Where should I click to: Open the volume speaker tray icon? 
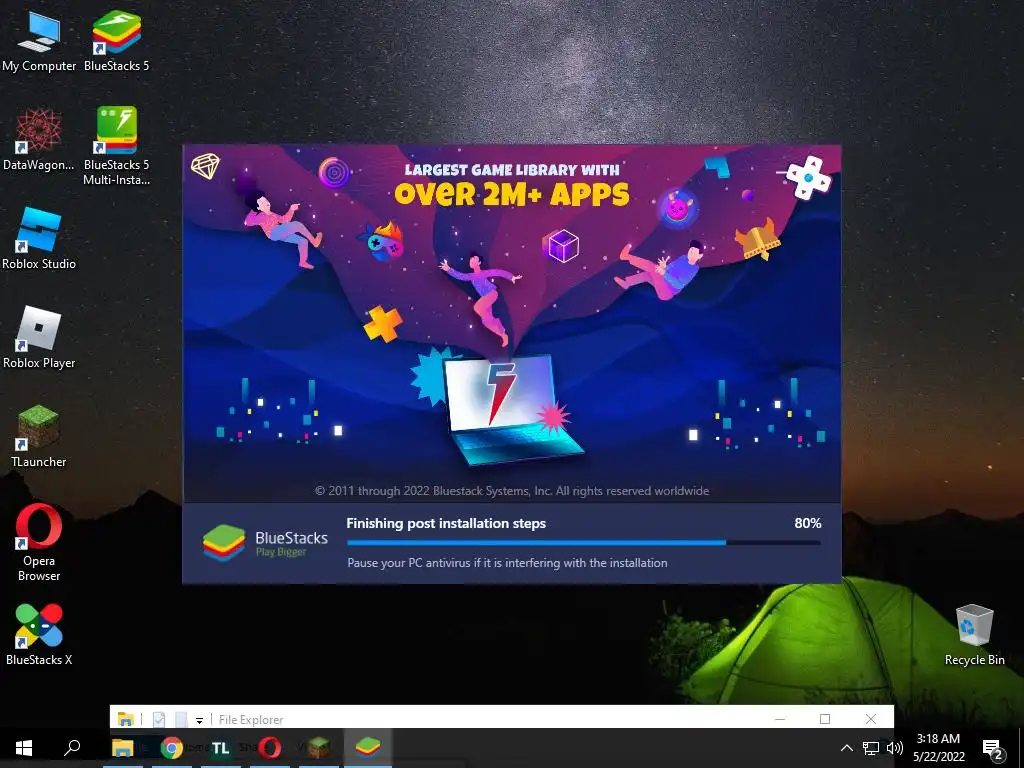click(895, 748)
